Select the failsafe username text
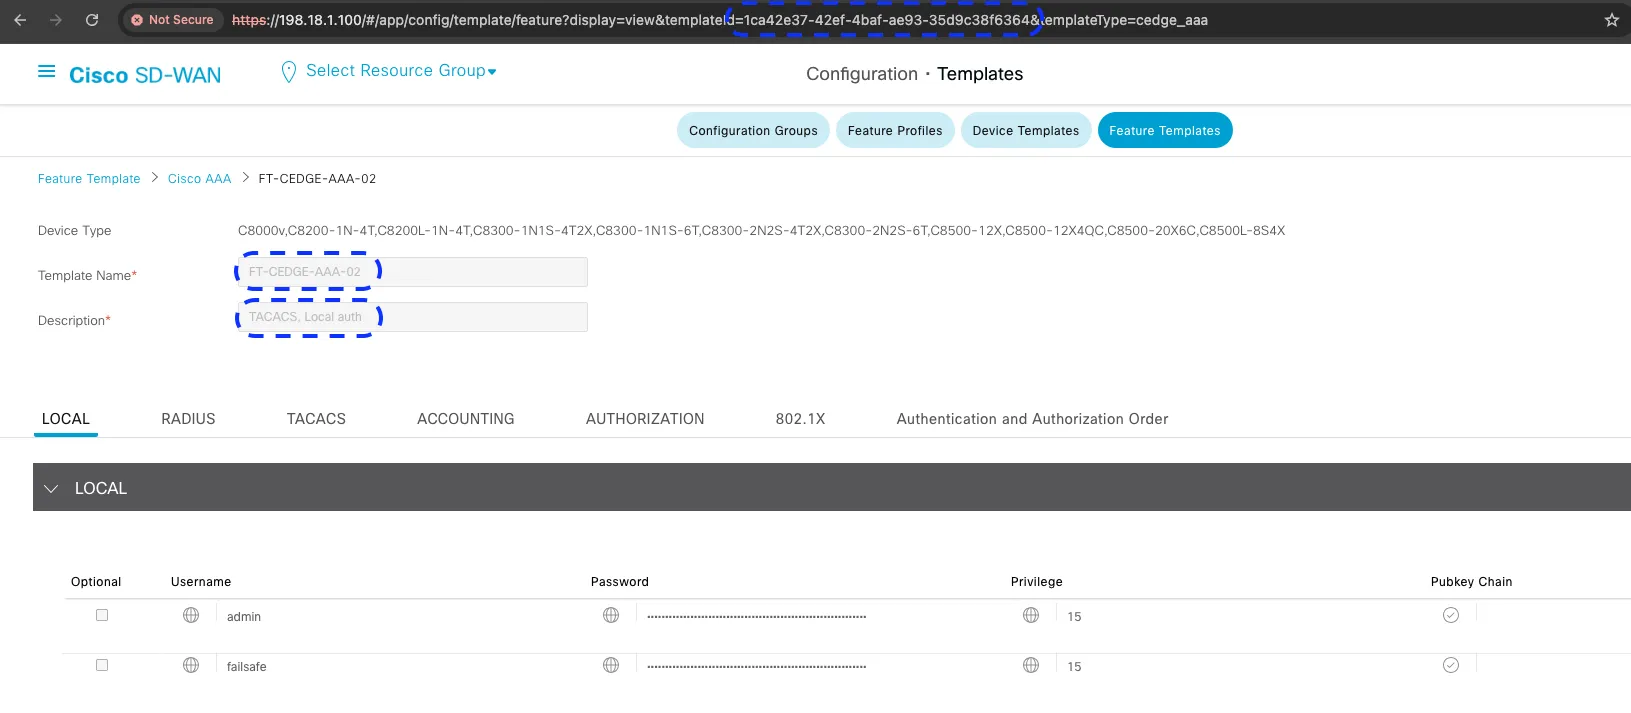Screen dimensions: 1631x713 (247, 667)
